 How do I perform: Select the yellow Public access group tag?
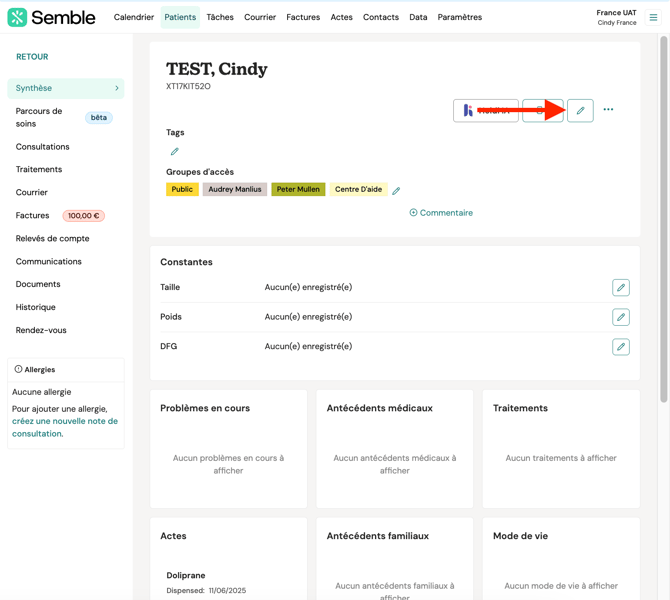click(182, 189)
